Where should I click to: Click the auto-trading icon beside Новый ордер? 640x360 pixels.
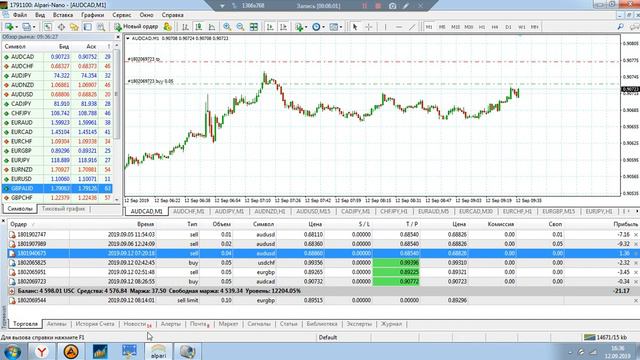(167, 27)
